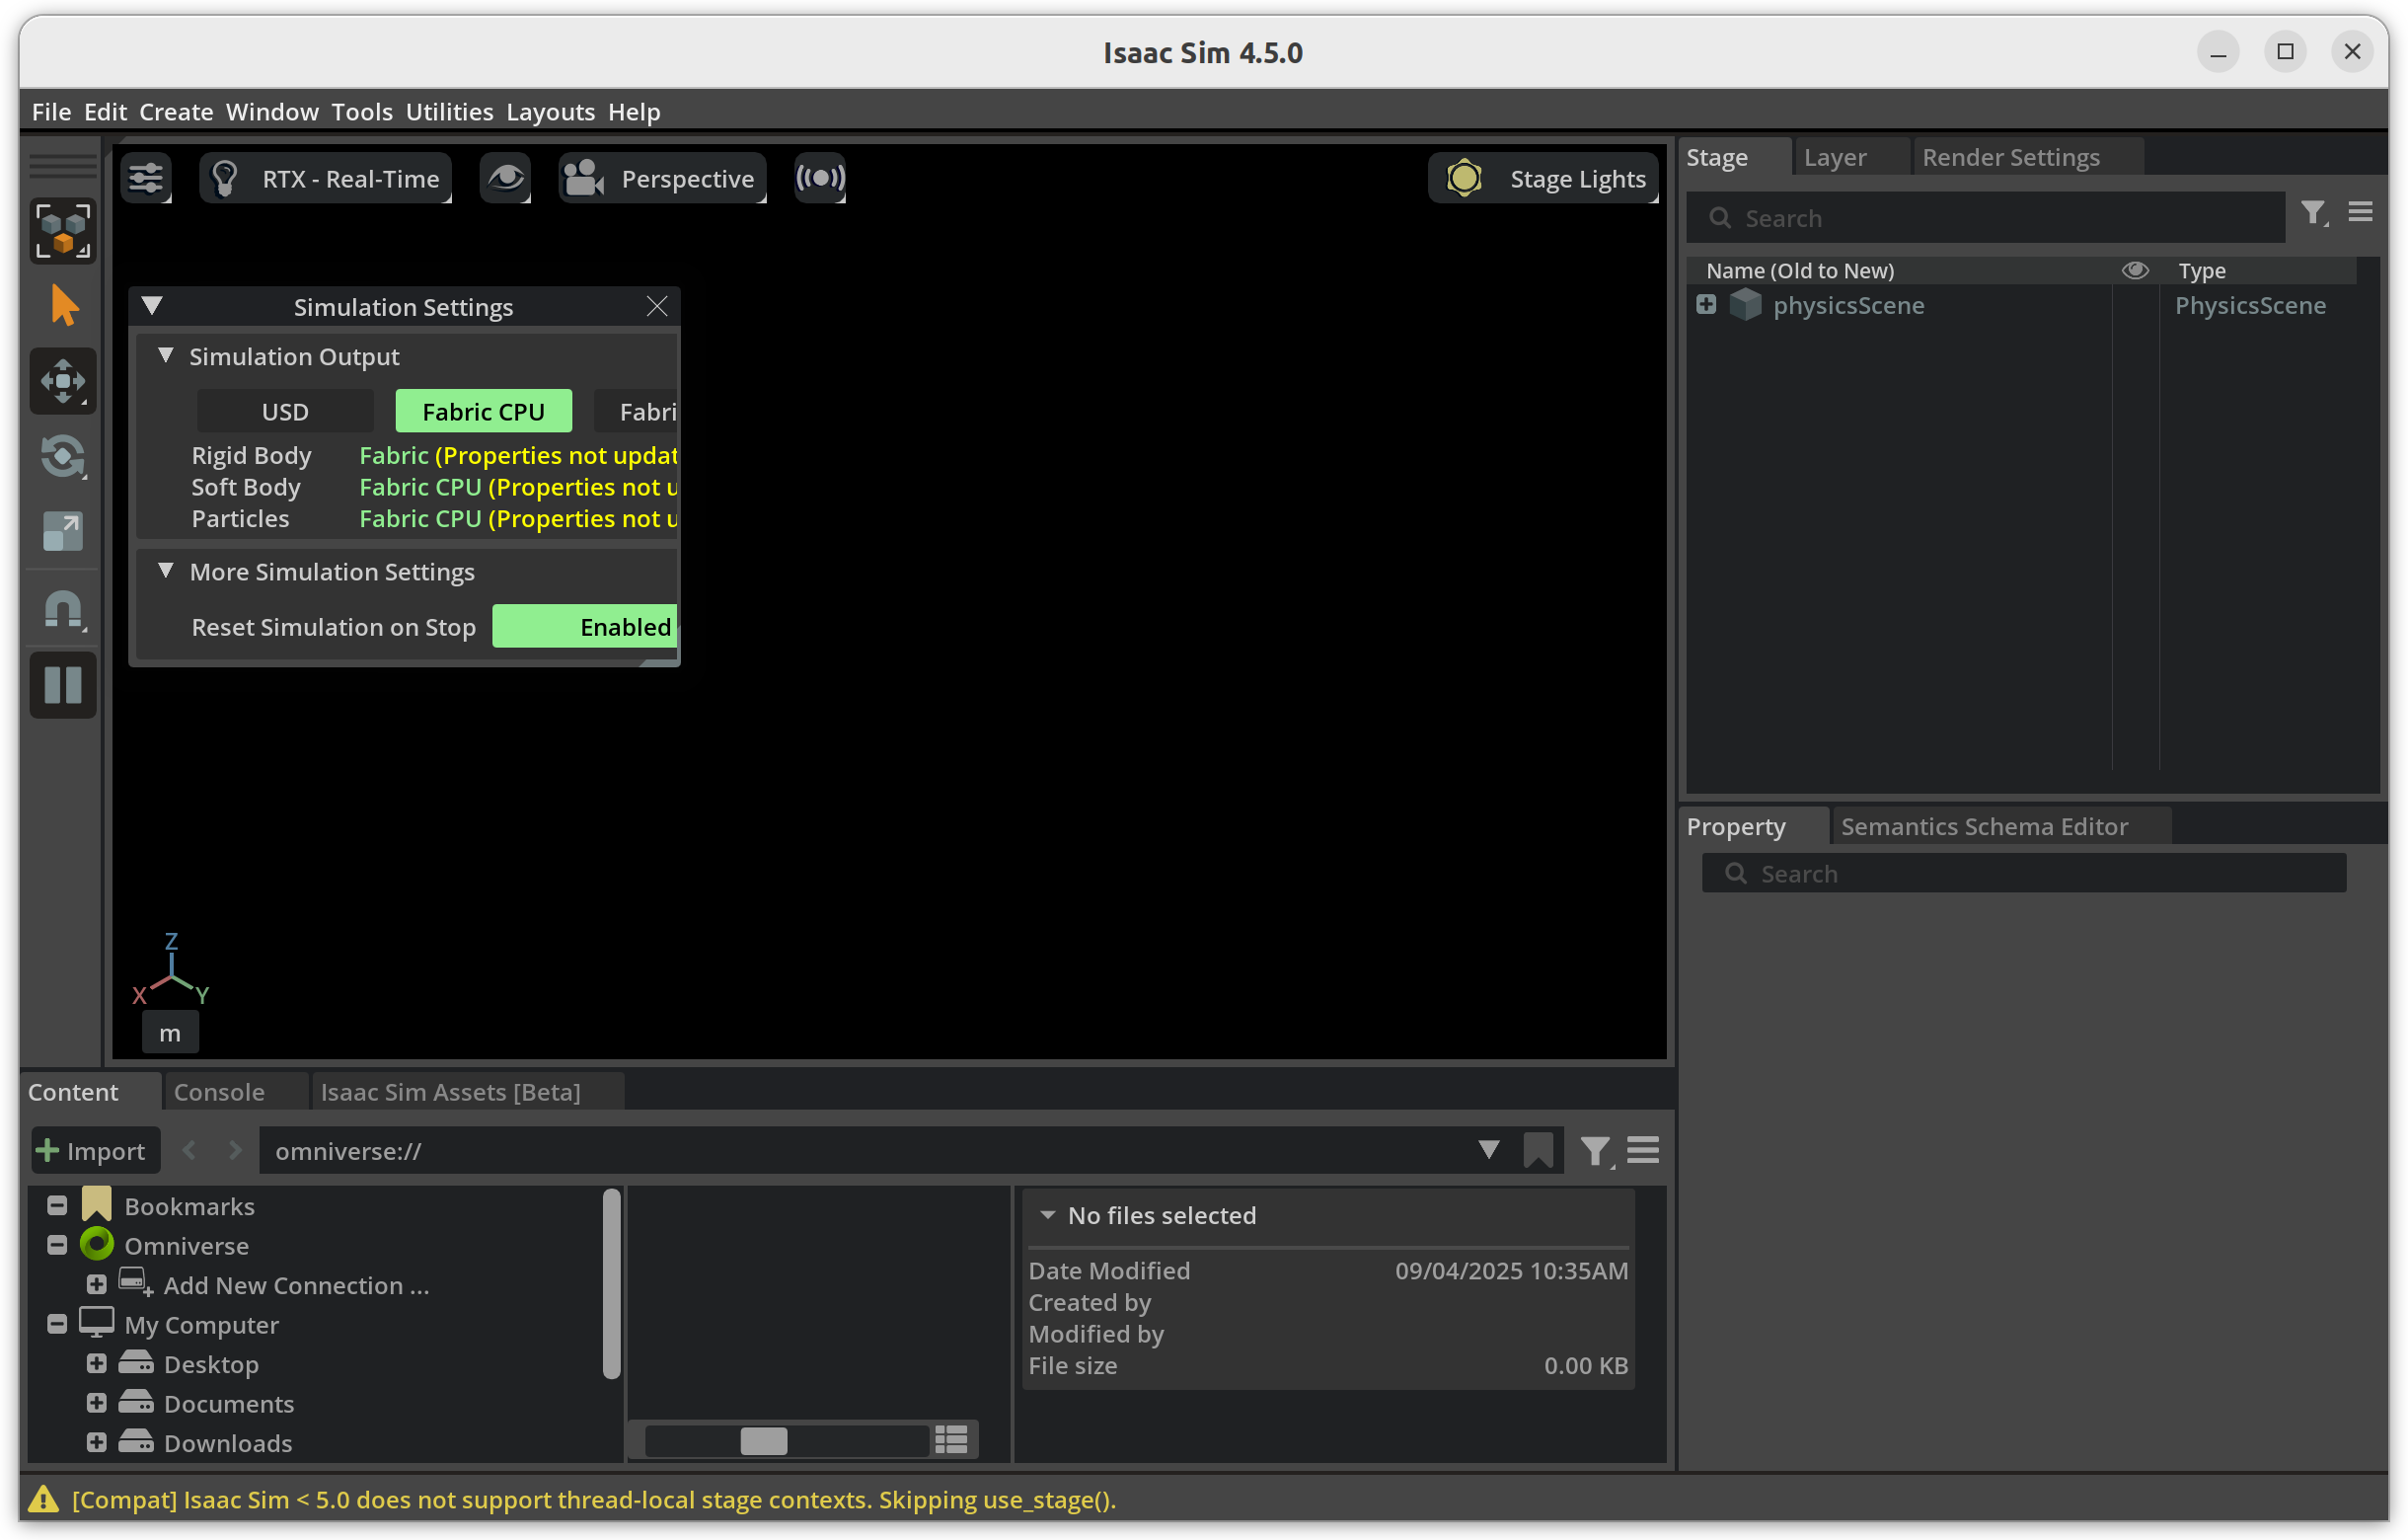Collapse the Simulation Output section
Image resolution: width=2408 pixels, height=1540 pixels.
click(x=166, y=356)
